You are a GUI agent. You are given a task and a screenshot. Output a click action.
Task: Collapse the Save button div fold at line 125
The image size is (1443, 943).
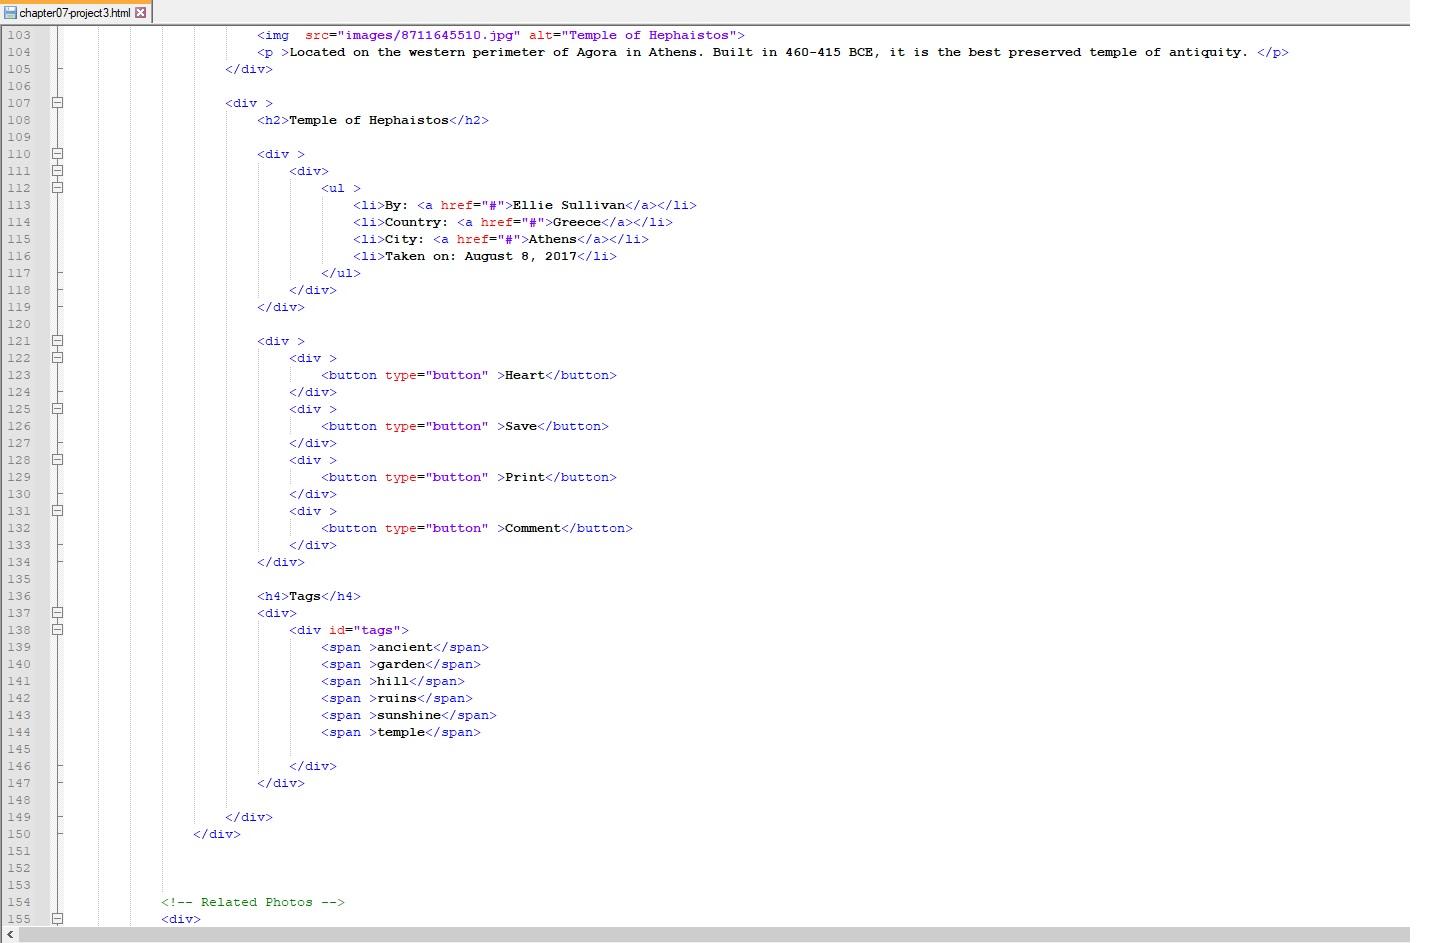tap(58, 409)
